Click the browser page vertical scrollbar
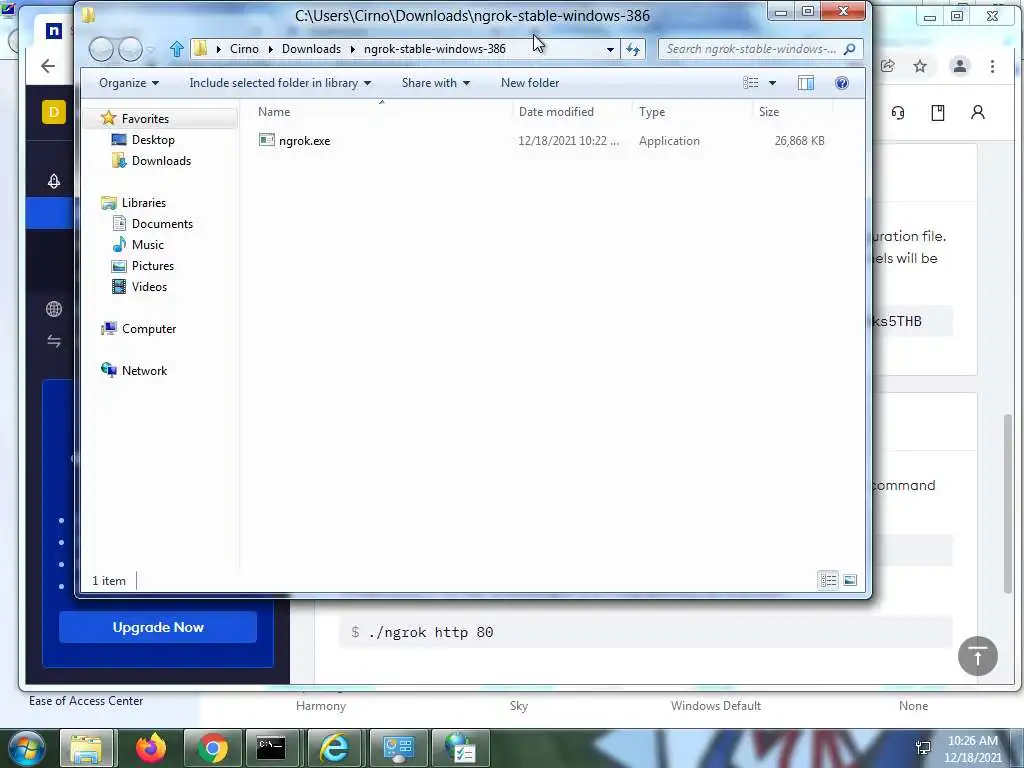Screen dimensions: 1024x768 point(1009,503)
